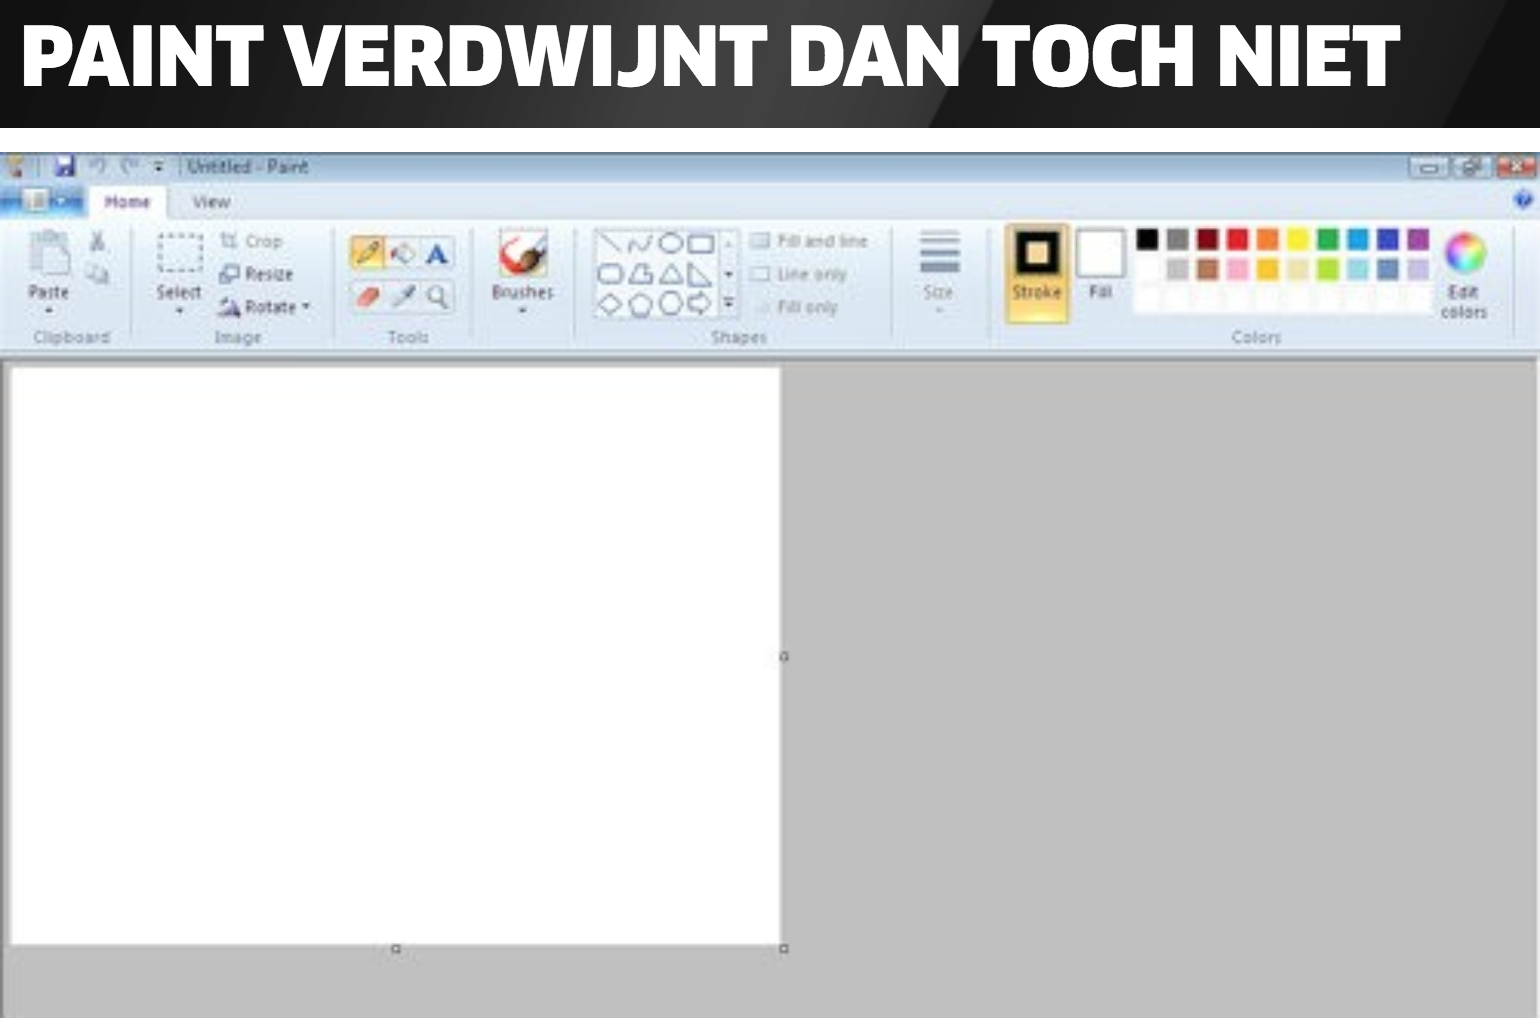Open the Select dropdown arrow
1540x1018 pixels.
tap(180, 311)
